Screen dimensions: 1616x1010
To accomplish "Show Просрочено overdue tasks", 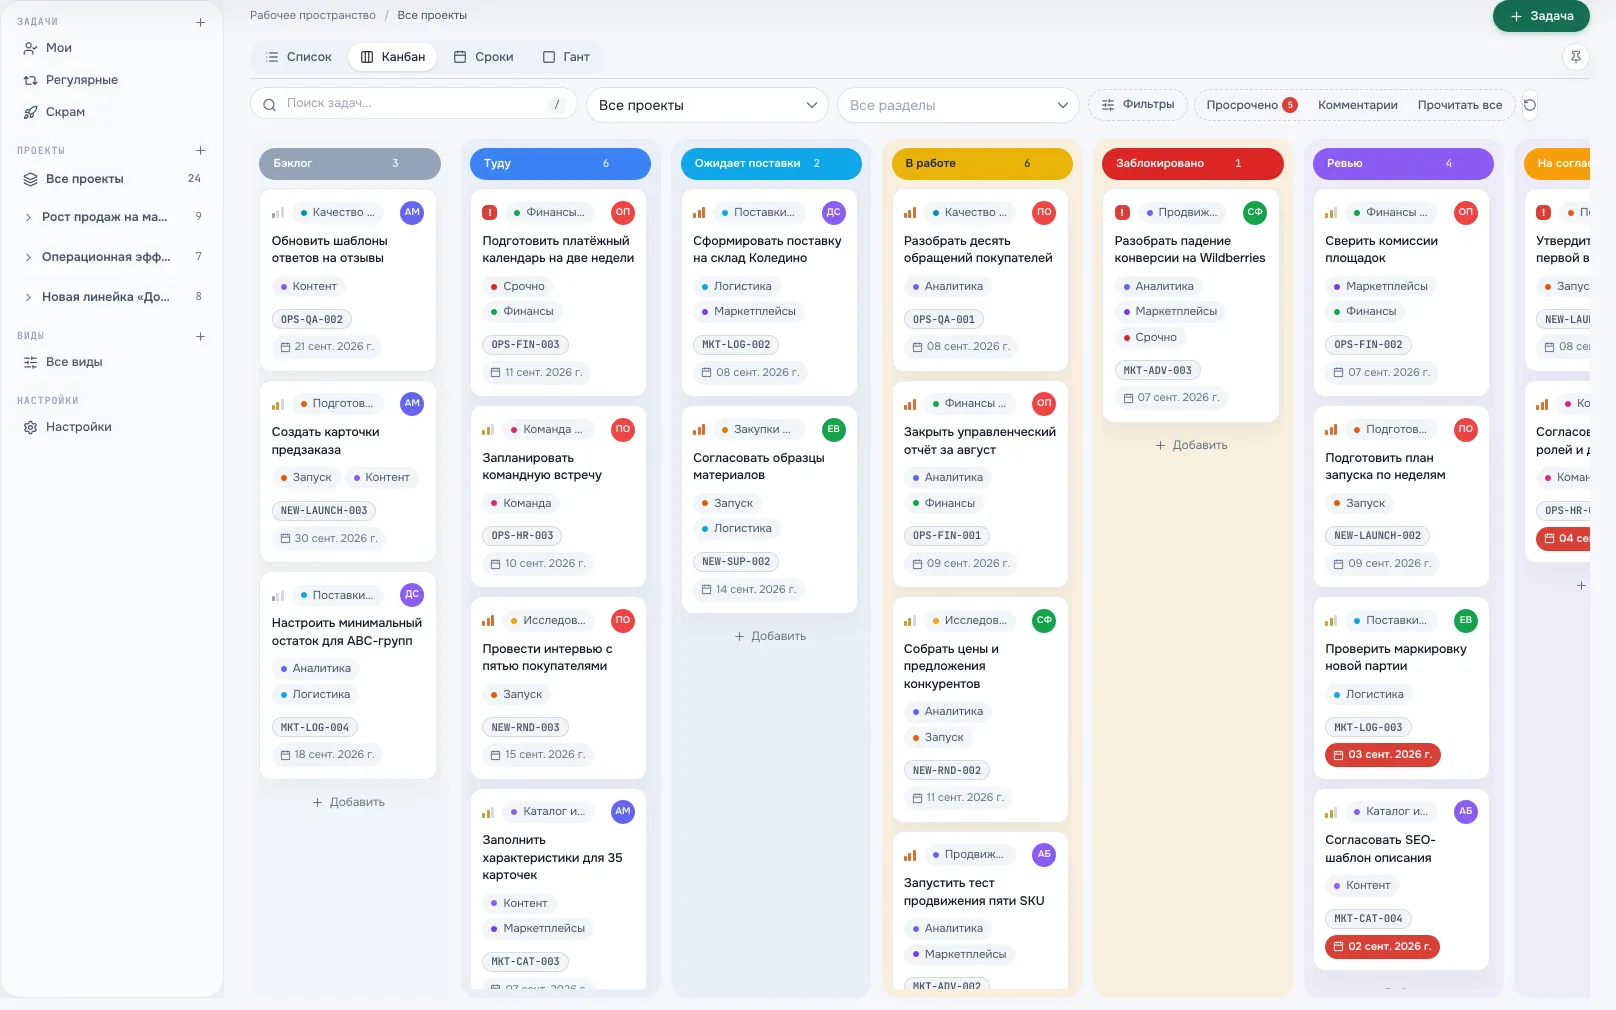I will click(1251, 105).
